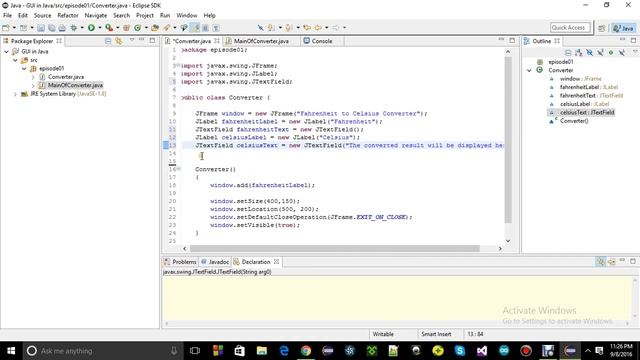This screenshot has height=360, width=640.
Task: Expand Converter.java in Package Explorer
Action: [33, 77]
